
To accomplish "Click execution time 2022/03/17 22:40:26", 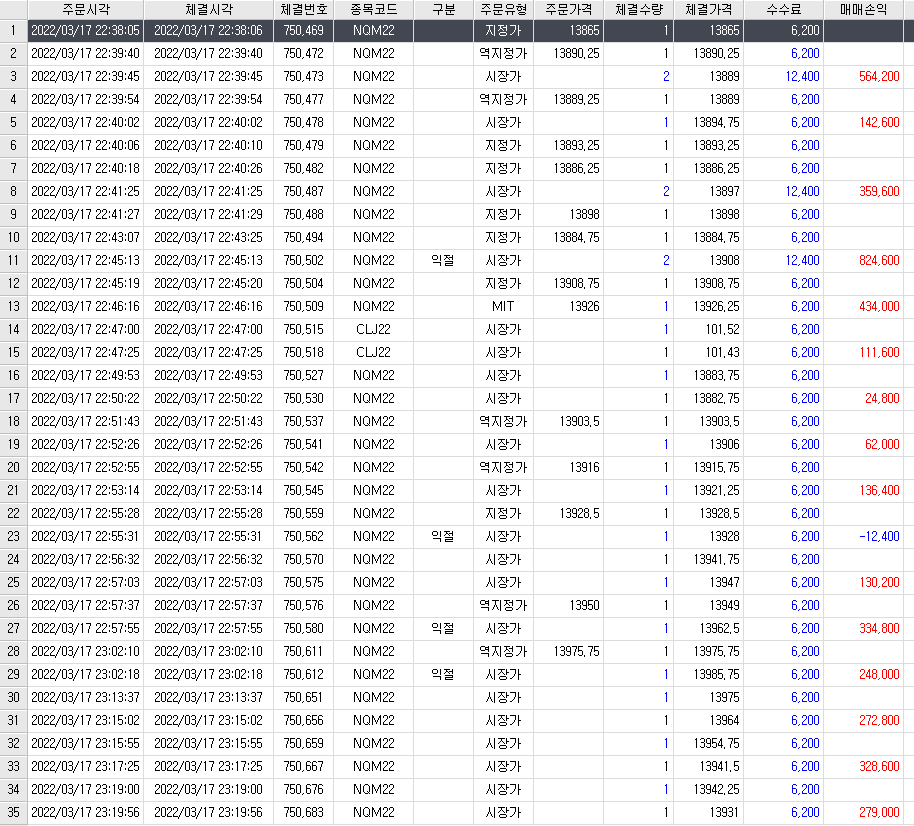I will 208,168.
